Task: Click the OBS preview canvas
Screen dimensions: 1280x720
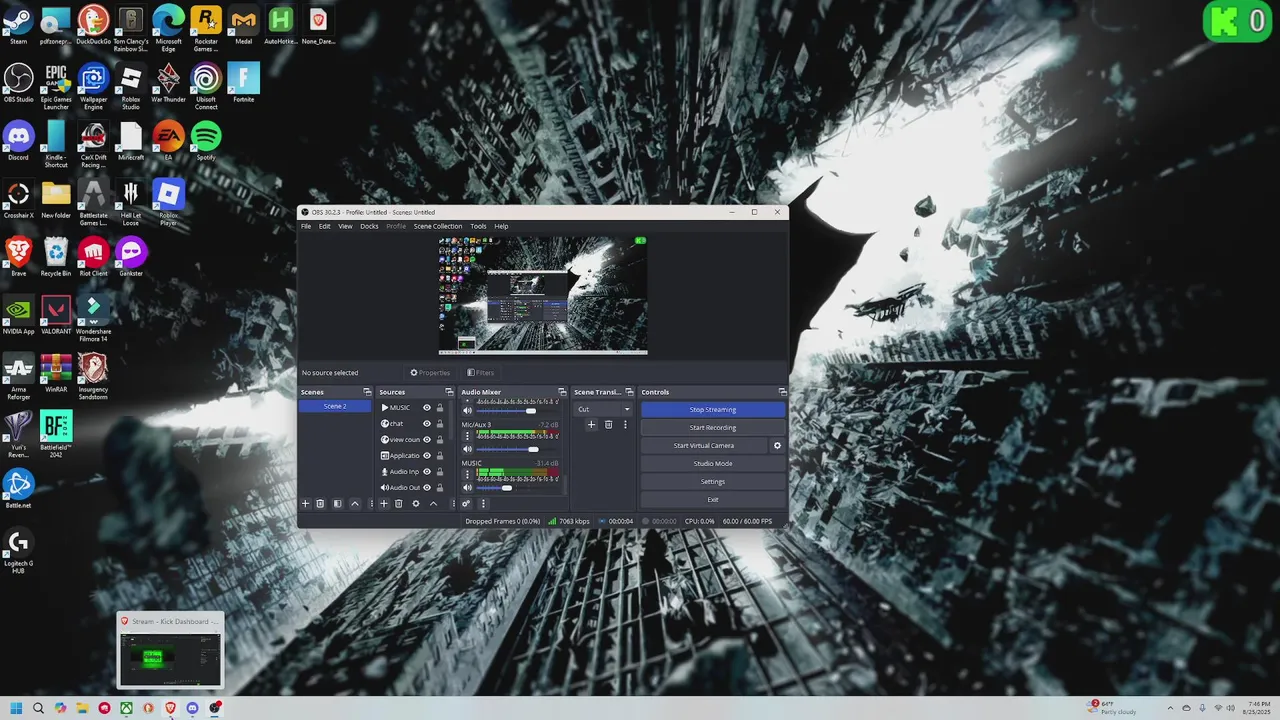Action: (543, 295)
